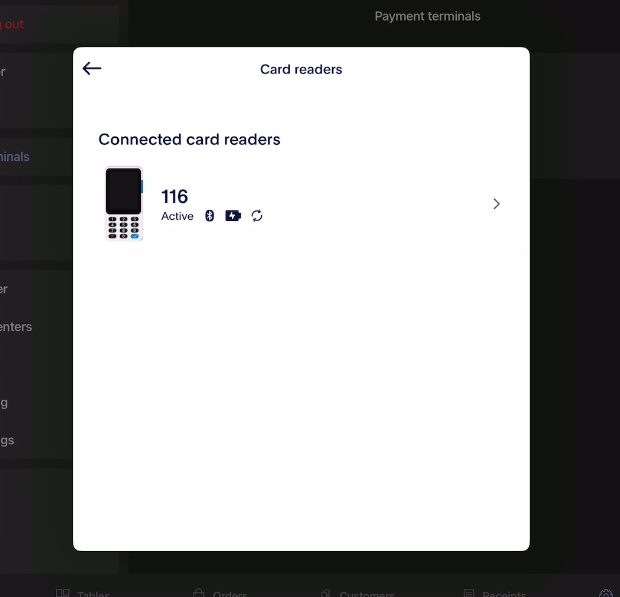The image size is (620, 597).
Task: Click the battery charging icon for reader 116
Action: coord(233,216)
